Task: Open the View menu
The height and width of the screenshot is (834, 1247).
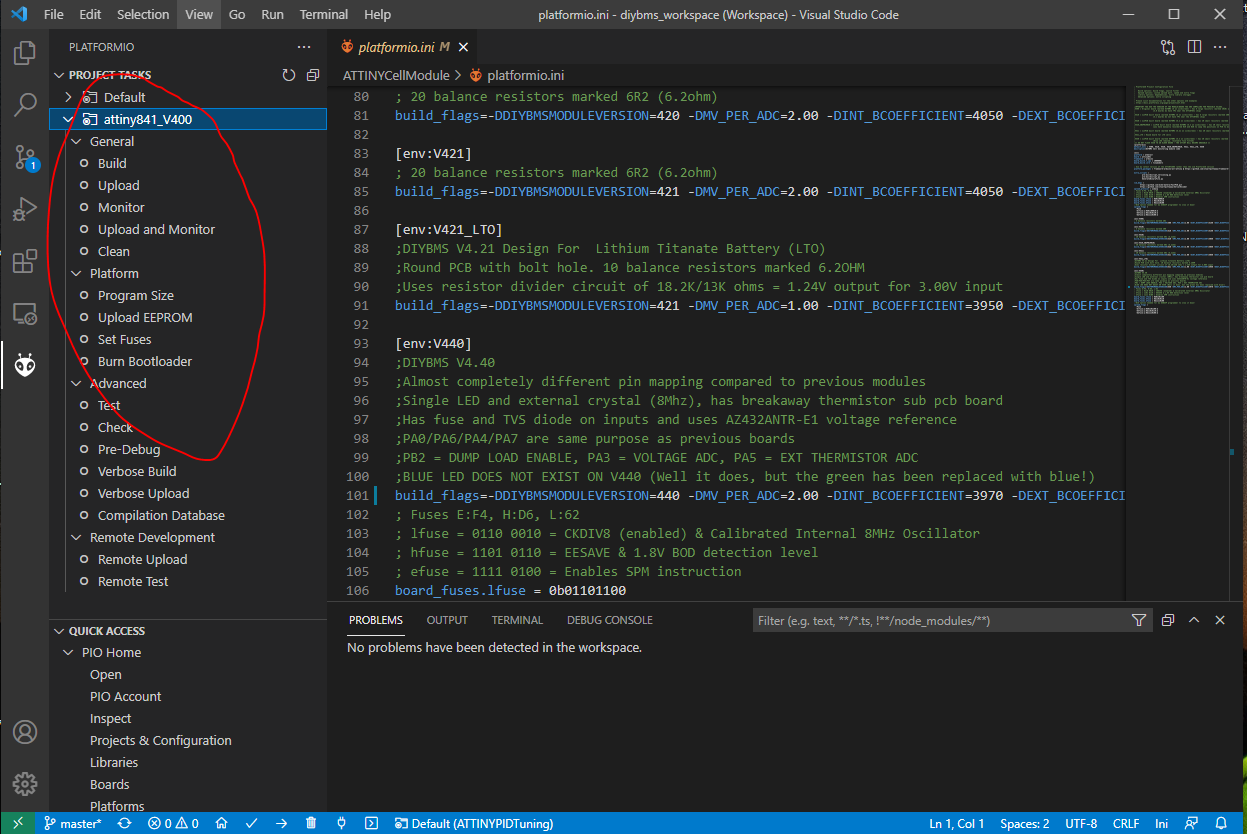Action: tap(199, 15)
